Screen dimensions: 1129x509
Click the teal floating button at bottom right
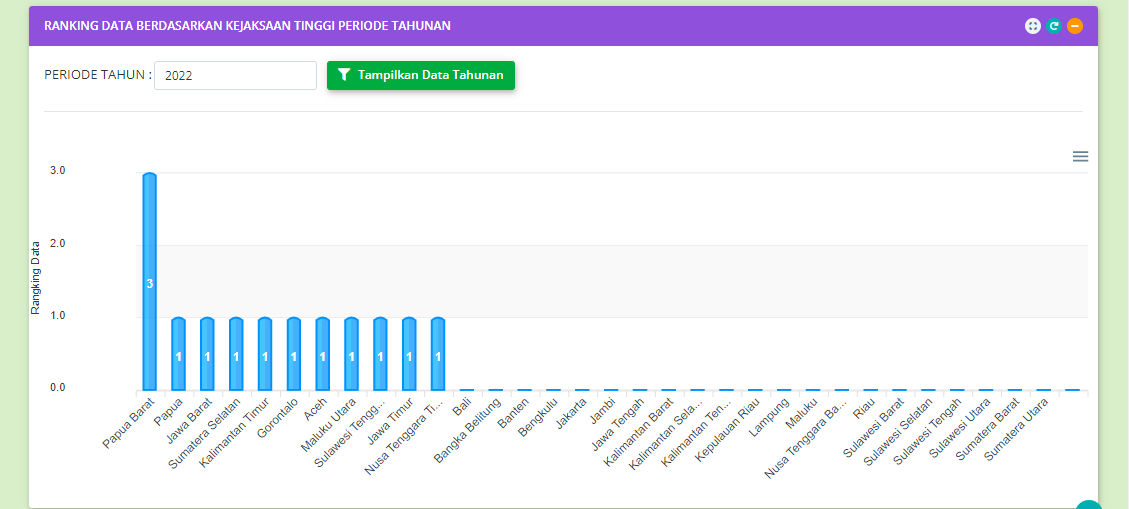coord(1088,505)
